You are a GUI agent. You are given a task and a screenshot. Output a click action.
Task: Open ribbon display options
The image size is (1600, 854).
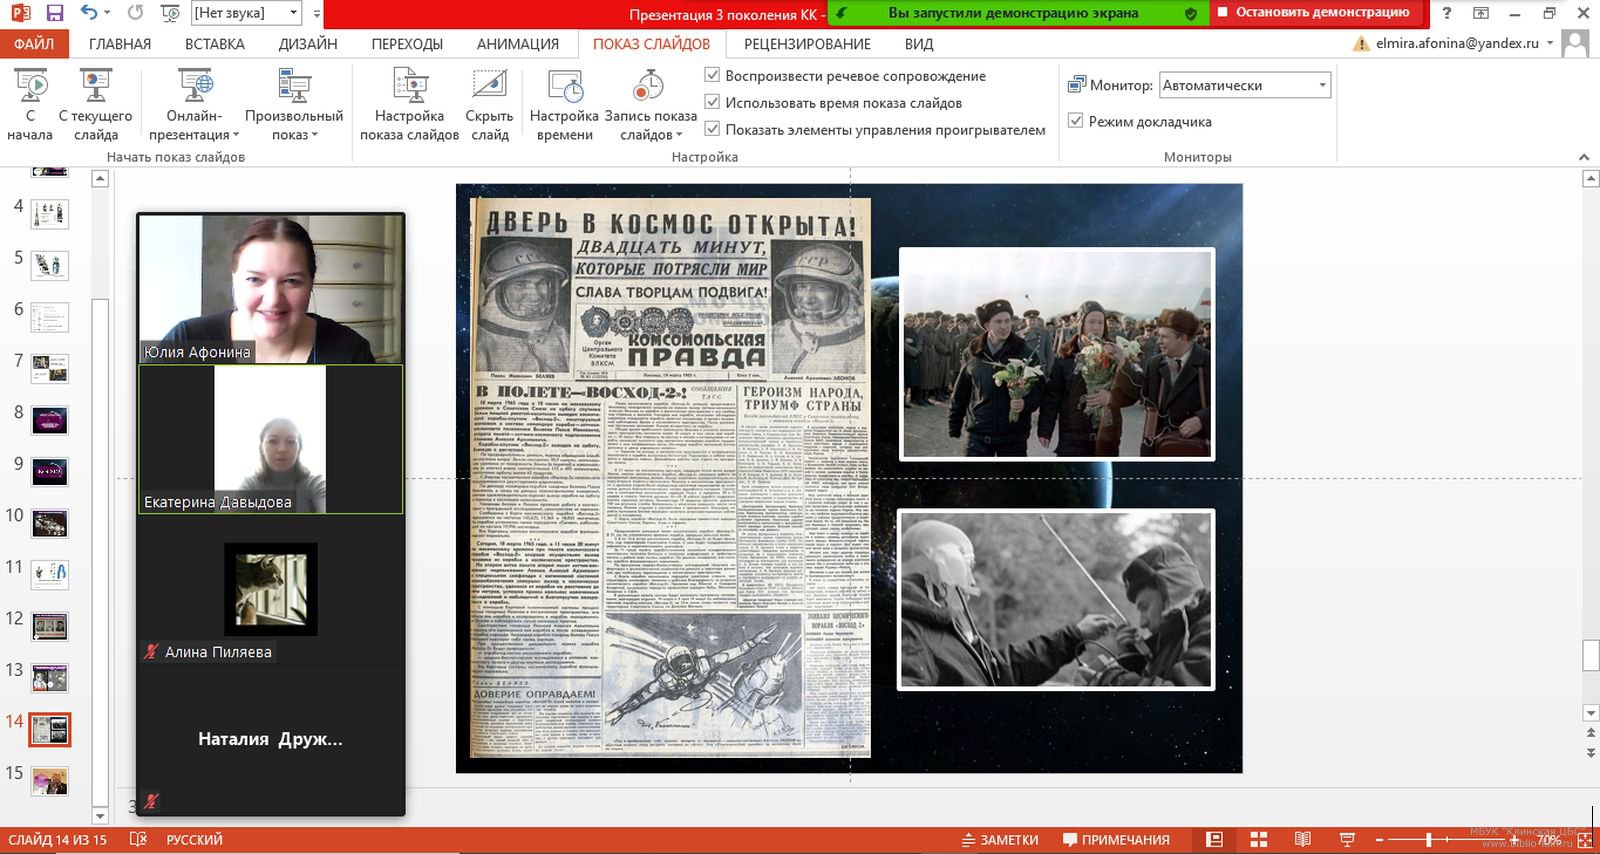[x=1481, y=13]
